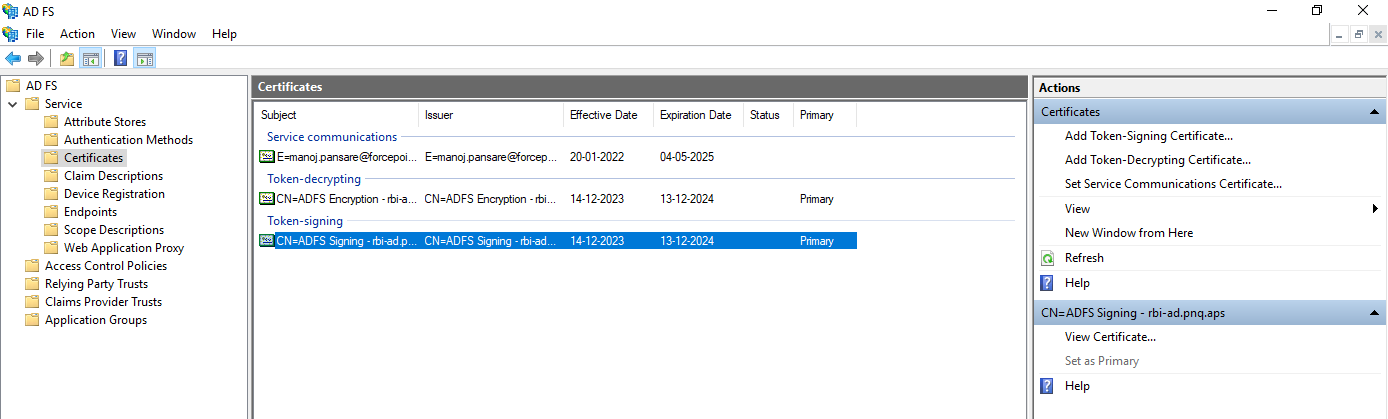This screenshot has height=419, width=1388.
Task: Select Certificates node in the tree
Action: point(94,158)
